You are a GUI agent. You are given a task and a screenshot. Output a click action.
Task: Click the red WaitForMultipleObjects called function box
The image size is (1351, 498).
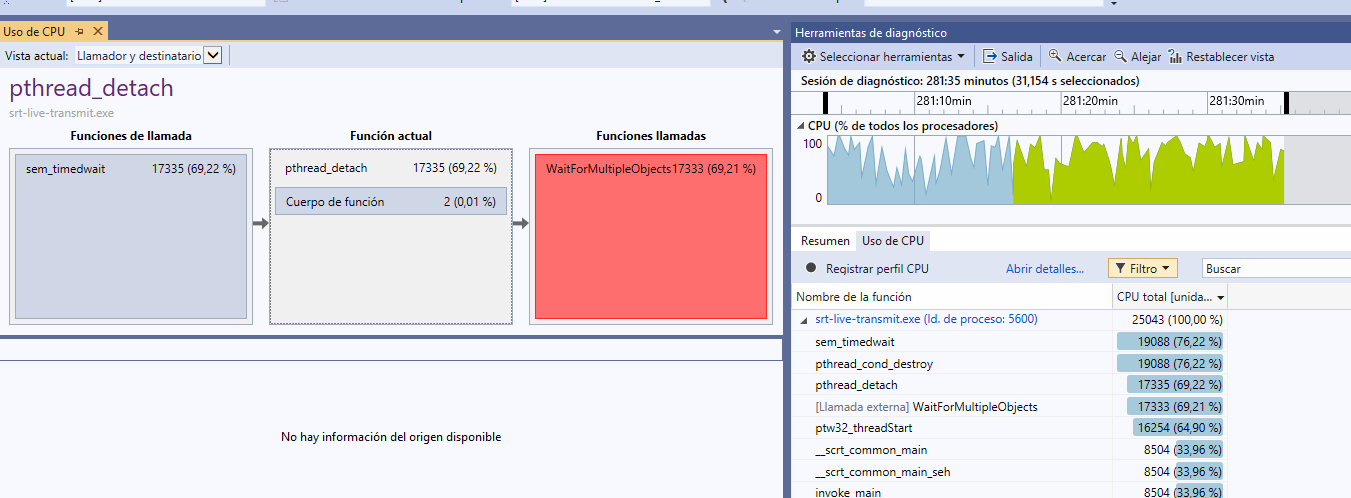point(651,236)
